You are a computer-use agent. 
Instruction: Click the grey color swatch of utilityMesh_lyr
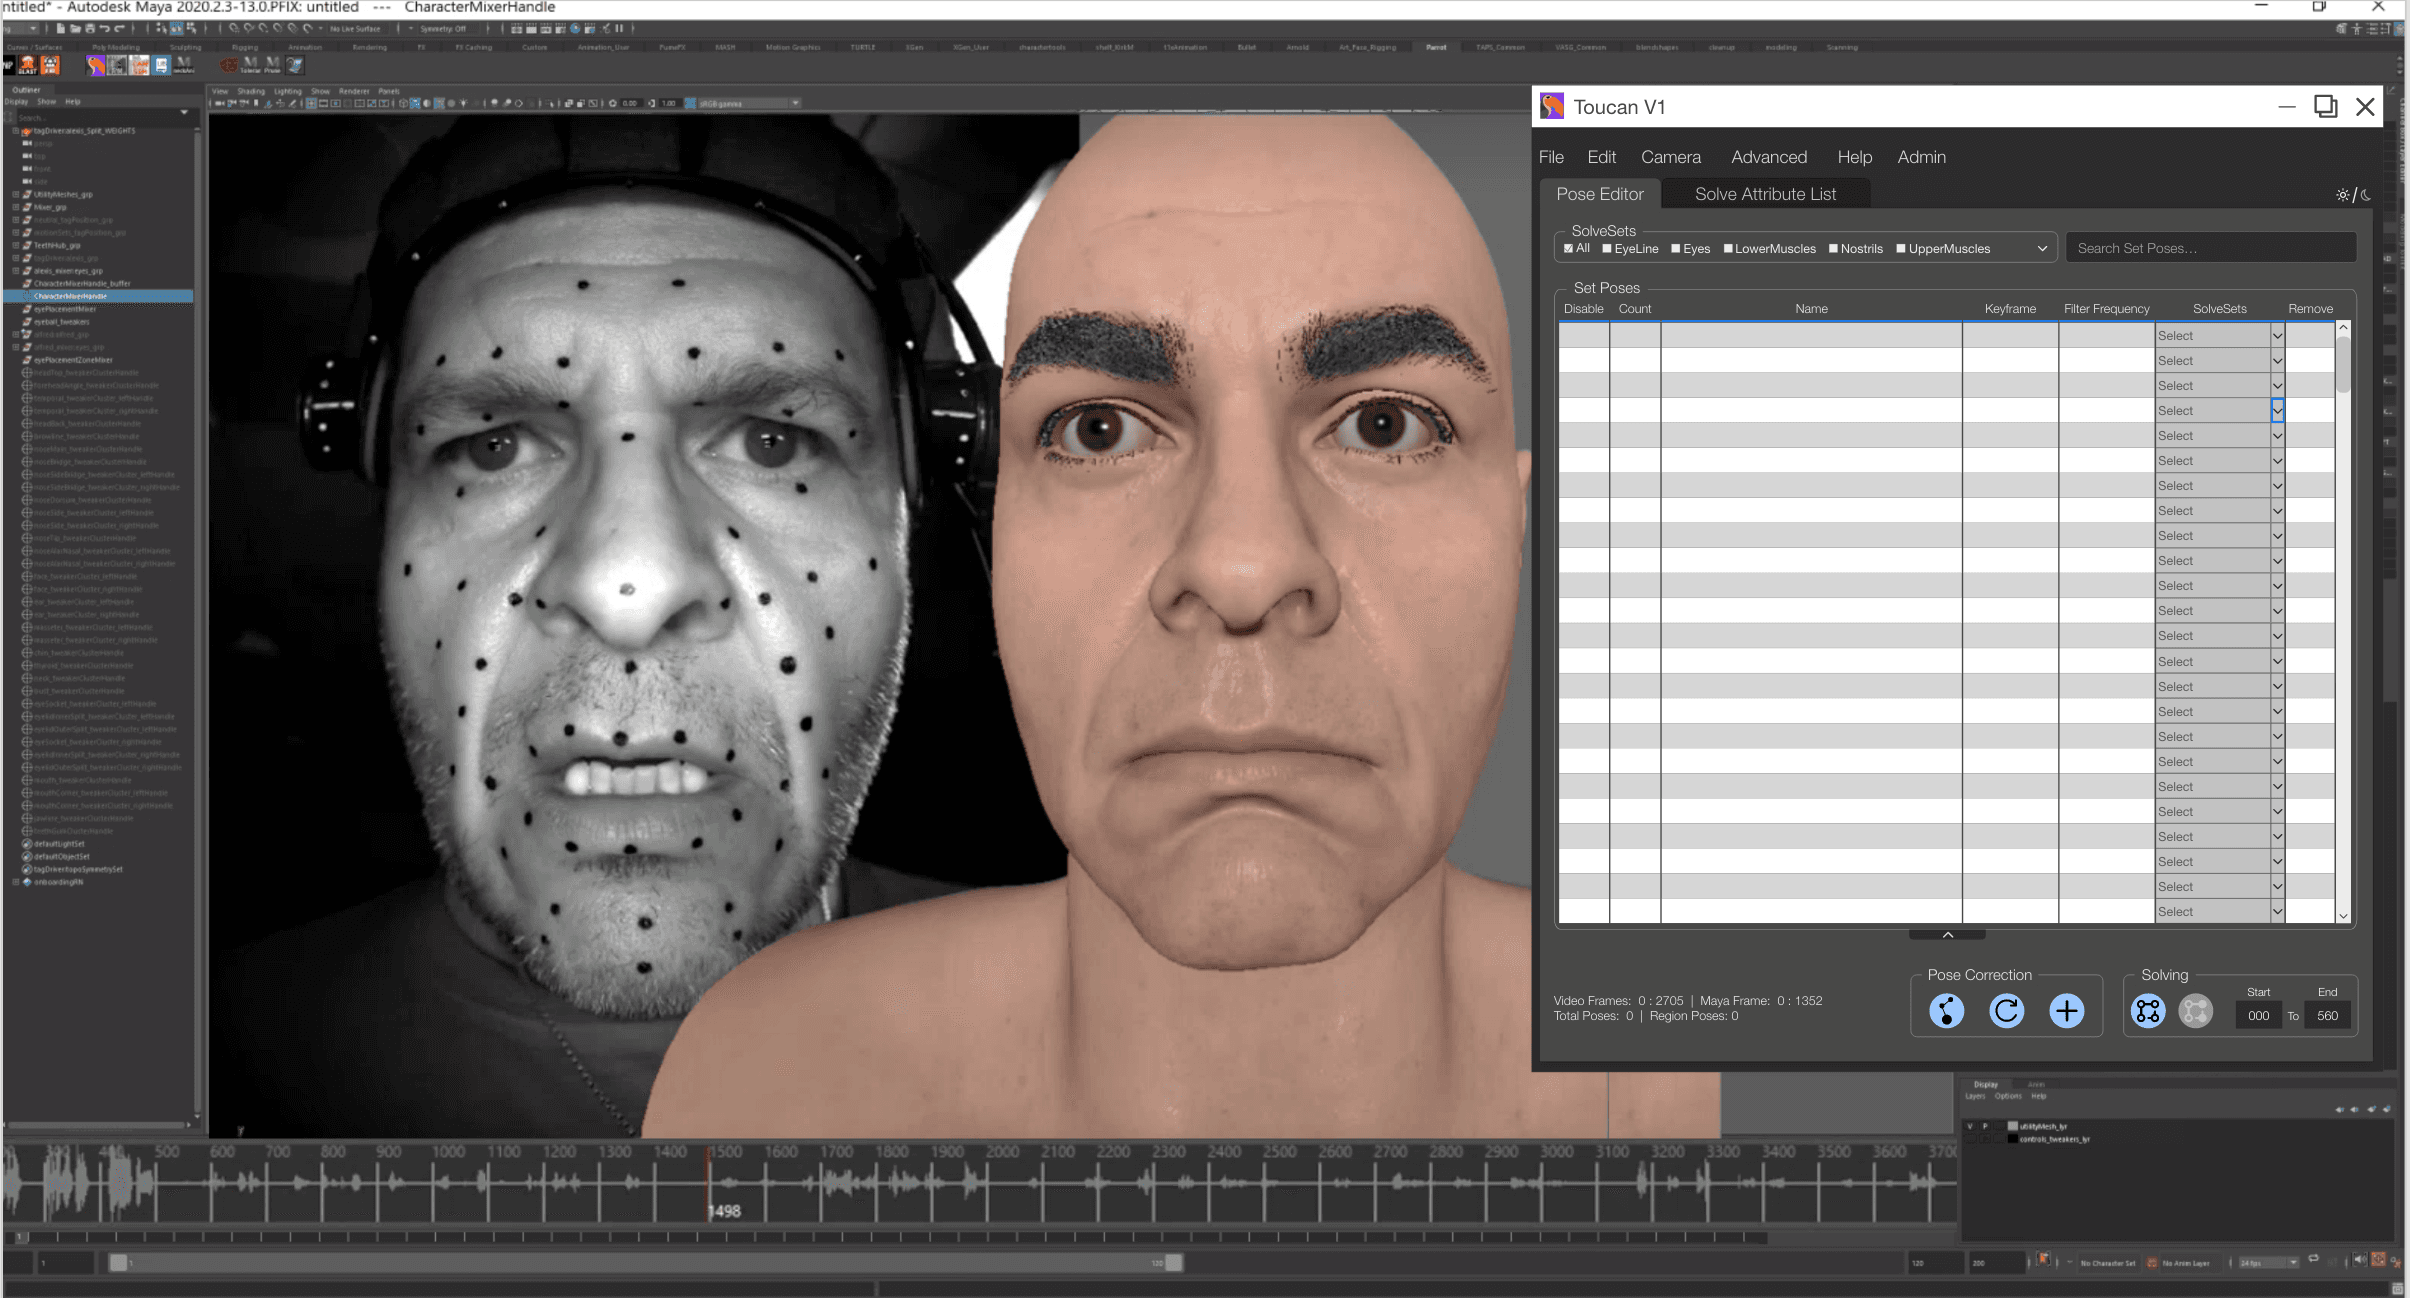coord(2013,1126)
